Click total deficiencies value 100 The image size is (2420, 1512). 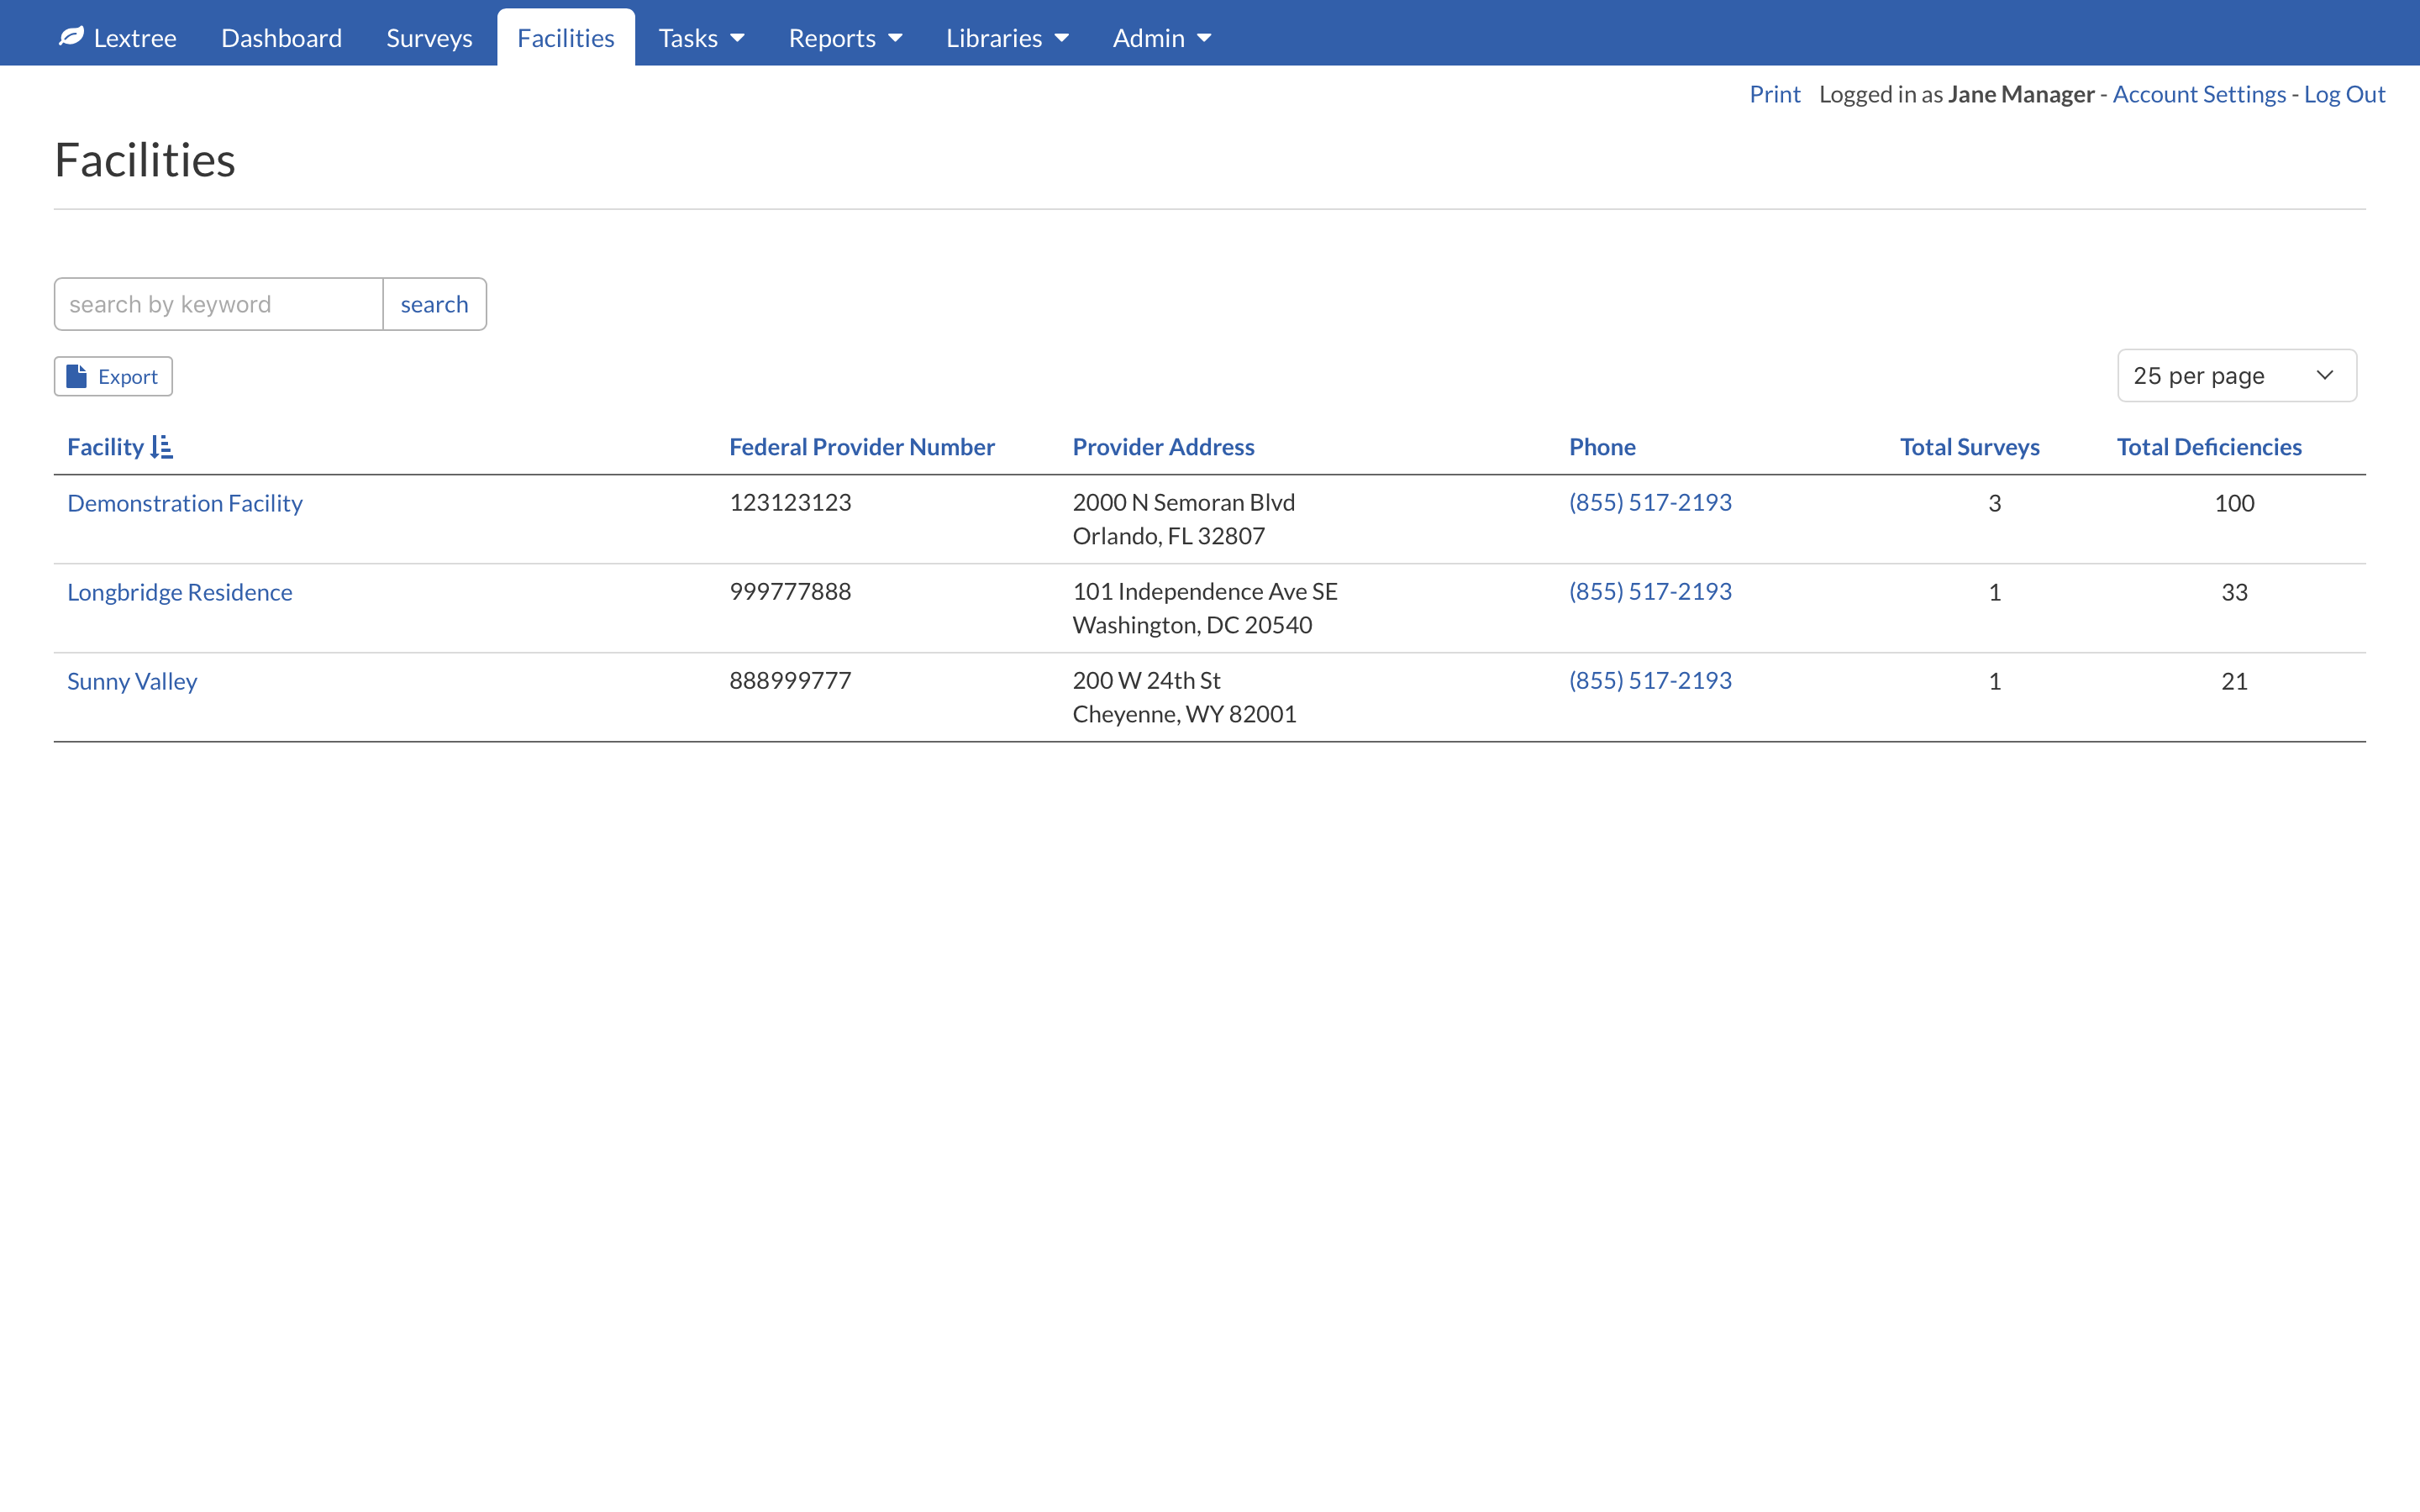coord(2234,503)
